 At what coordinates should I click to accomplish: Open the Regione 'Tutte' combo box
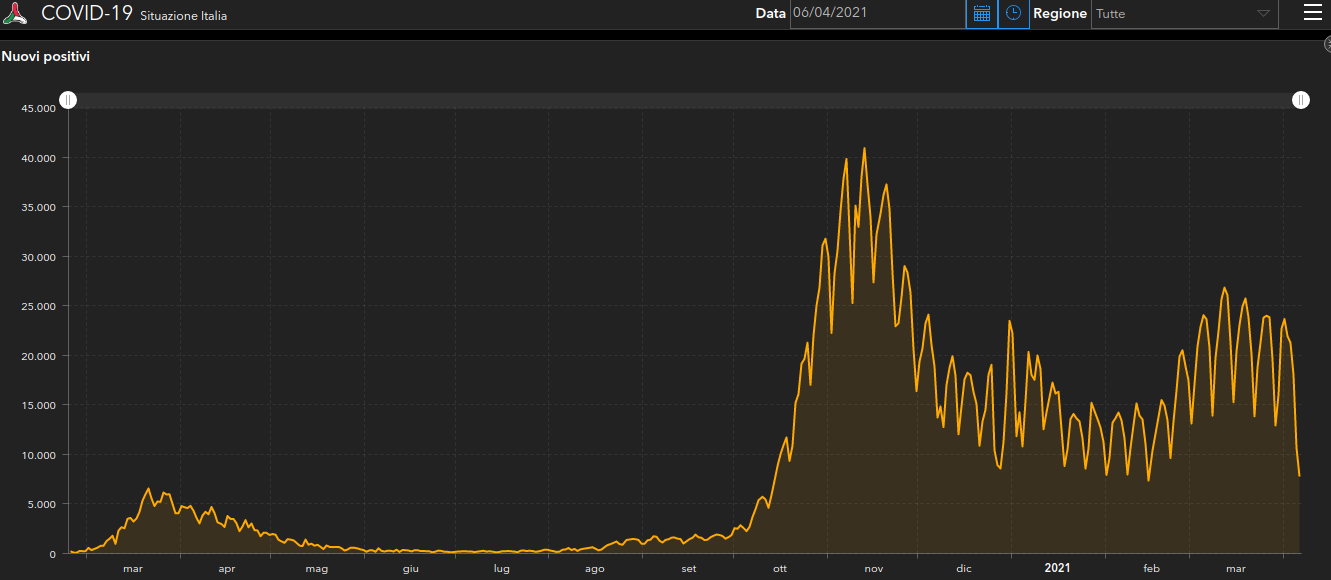(1170, 14)
